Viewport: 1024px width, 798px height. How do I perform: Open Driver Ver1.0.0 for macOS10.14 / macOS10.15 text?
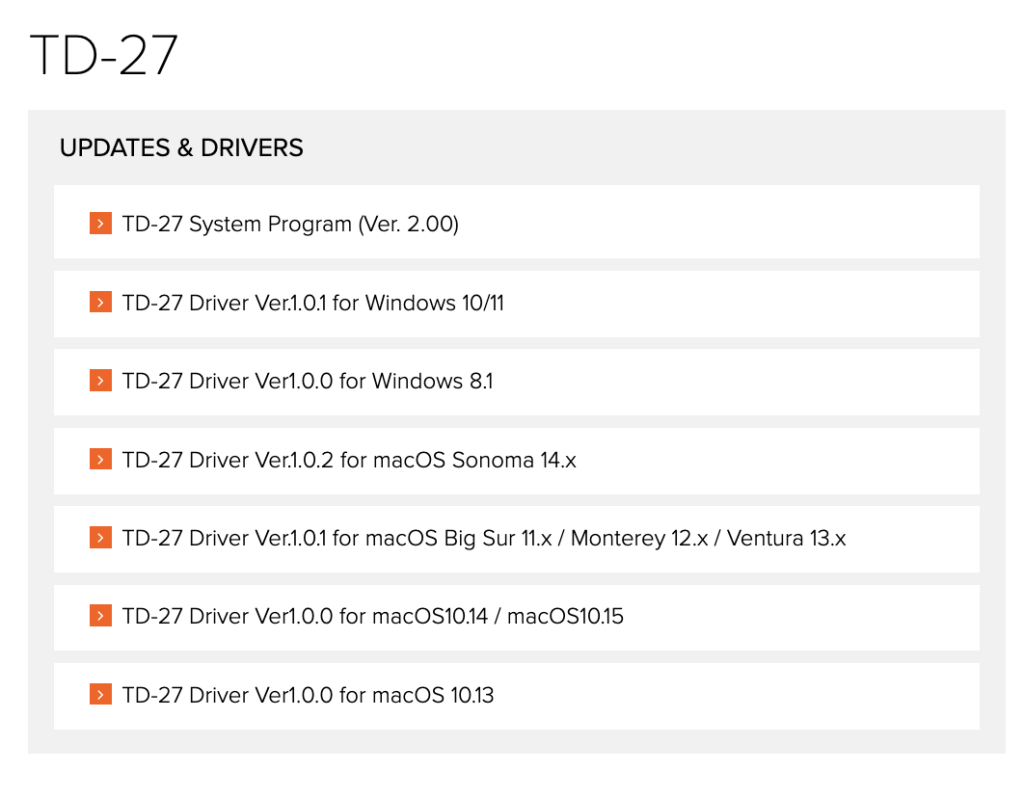pyautogui.click(x=373, y=616)
